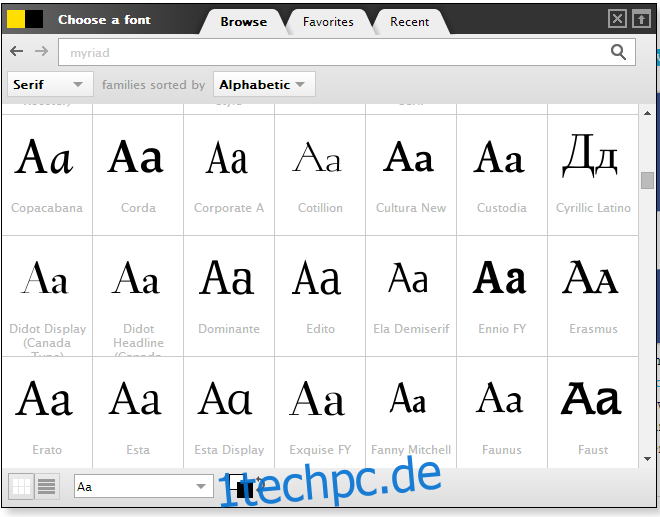Select the Erato font sample
The height and width of the screenshot is (517, 660).
pyautogui.click(x=47, y=413)
